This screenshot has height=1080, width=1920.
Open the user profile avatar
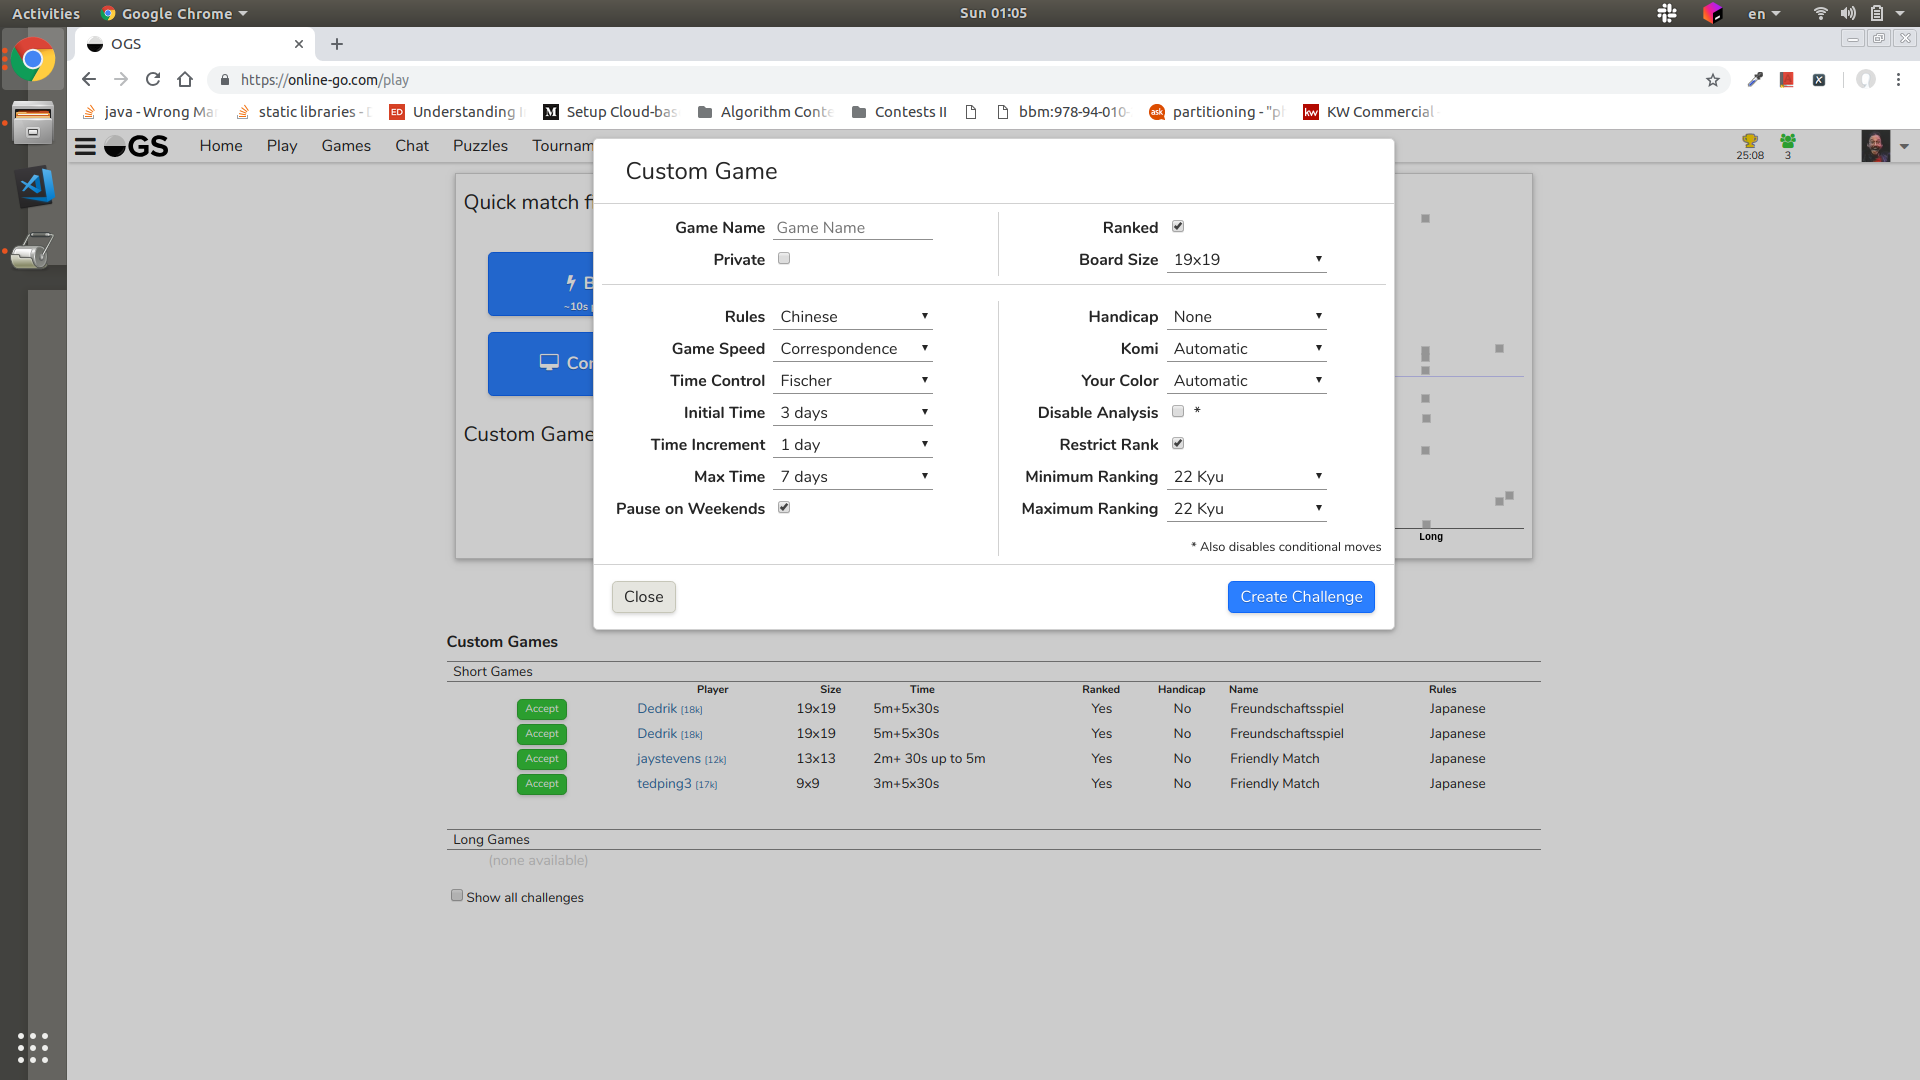pyautogui.click(x=1875, y=146)
